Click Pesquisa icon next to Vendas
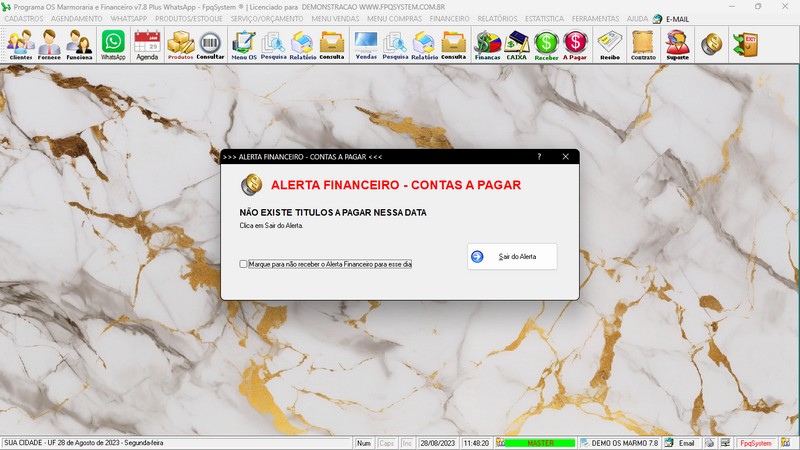 point(395,45)
